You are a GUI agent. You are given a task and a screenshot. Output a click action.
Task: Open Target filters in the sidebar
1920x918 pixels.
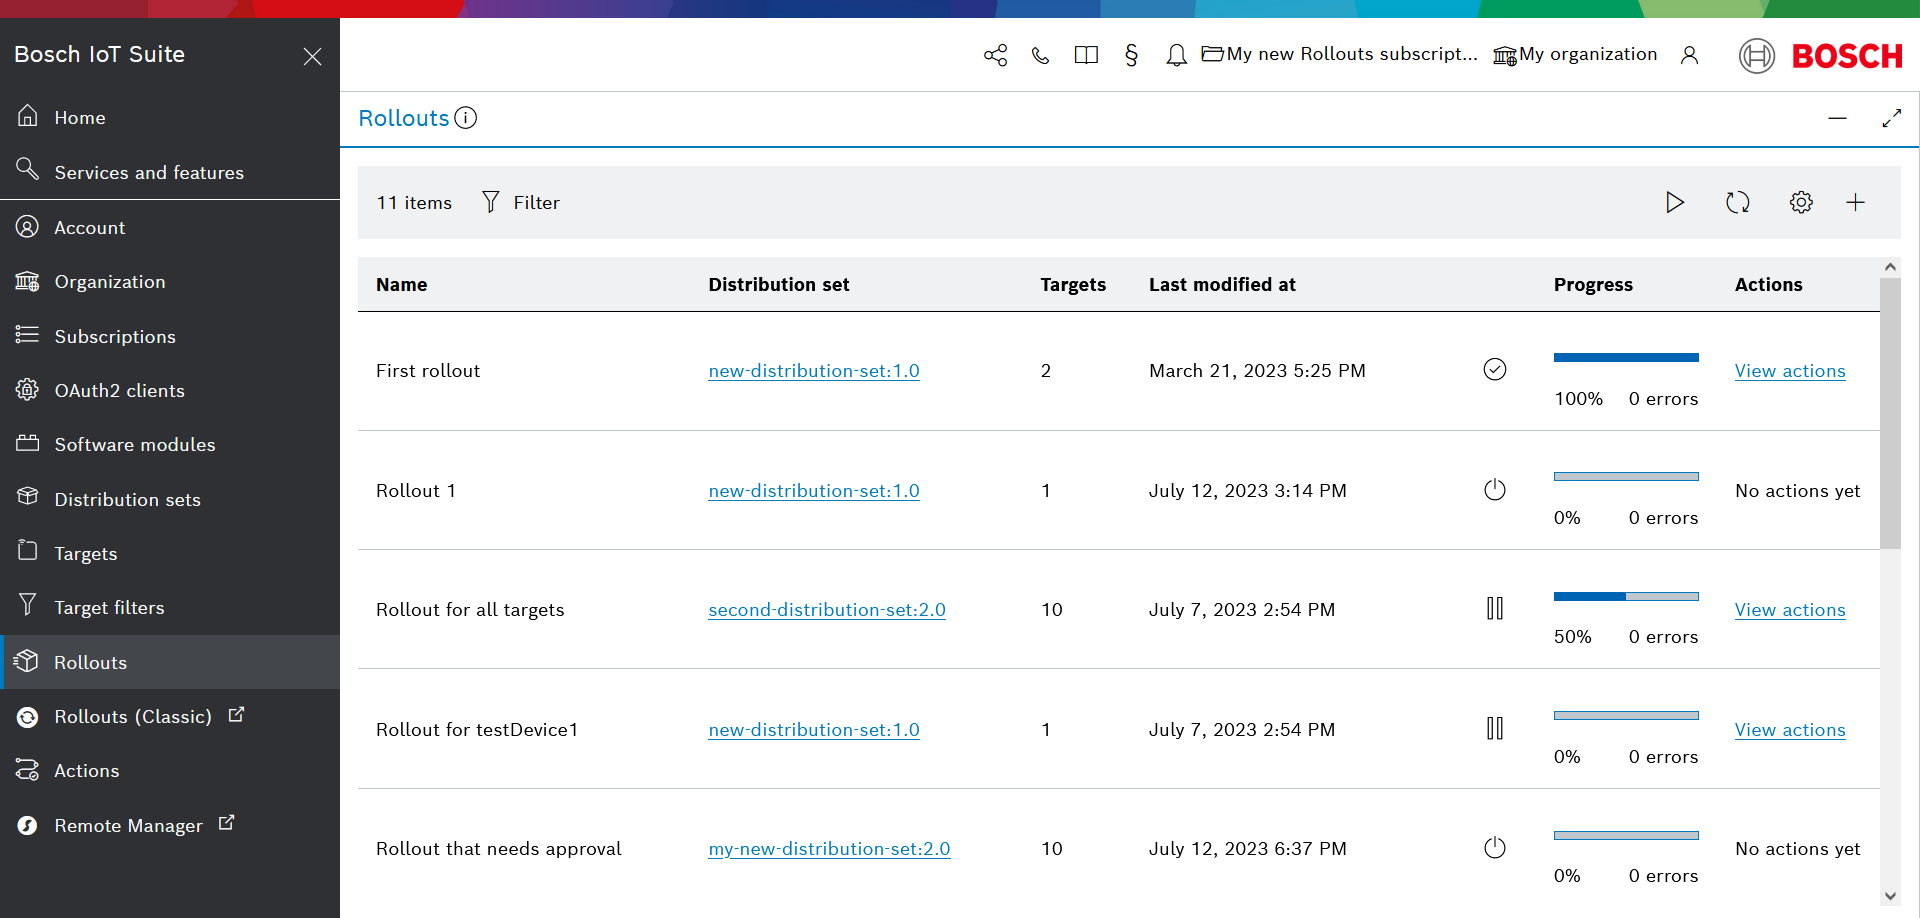[x=109, y=607]
